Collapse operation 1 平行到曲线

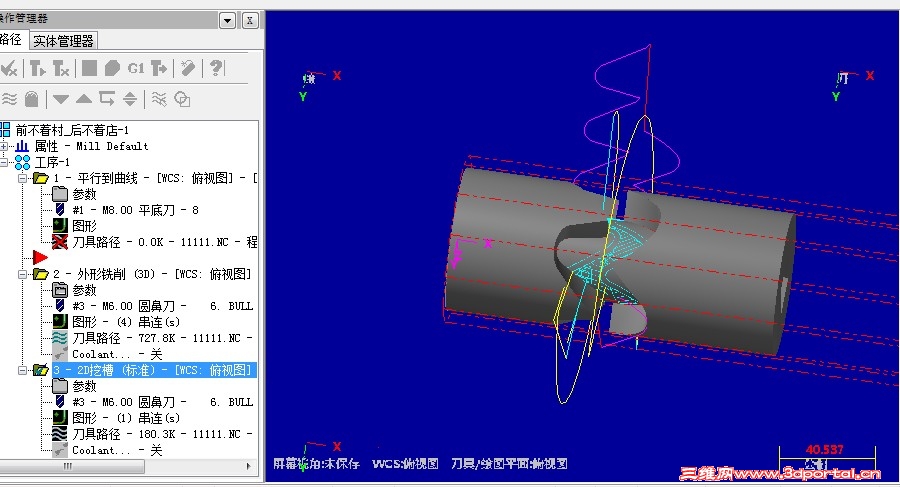click(x=22, y=179)
